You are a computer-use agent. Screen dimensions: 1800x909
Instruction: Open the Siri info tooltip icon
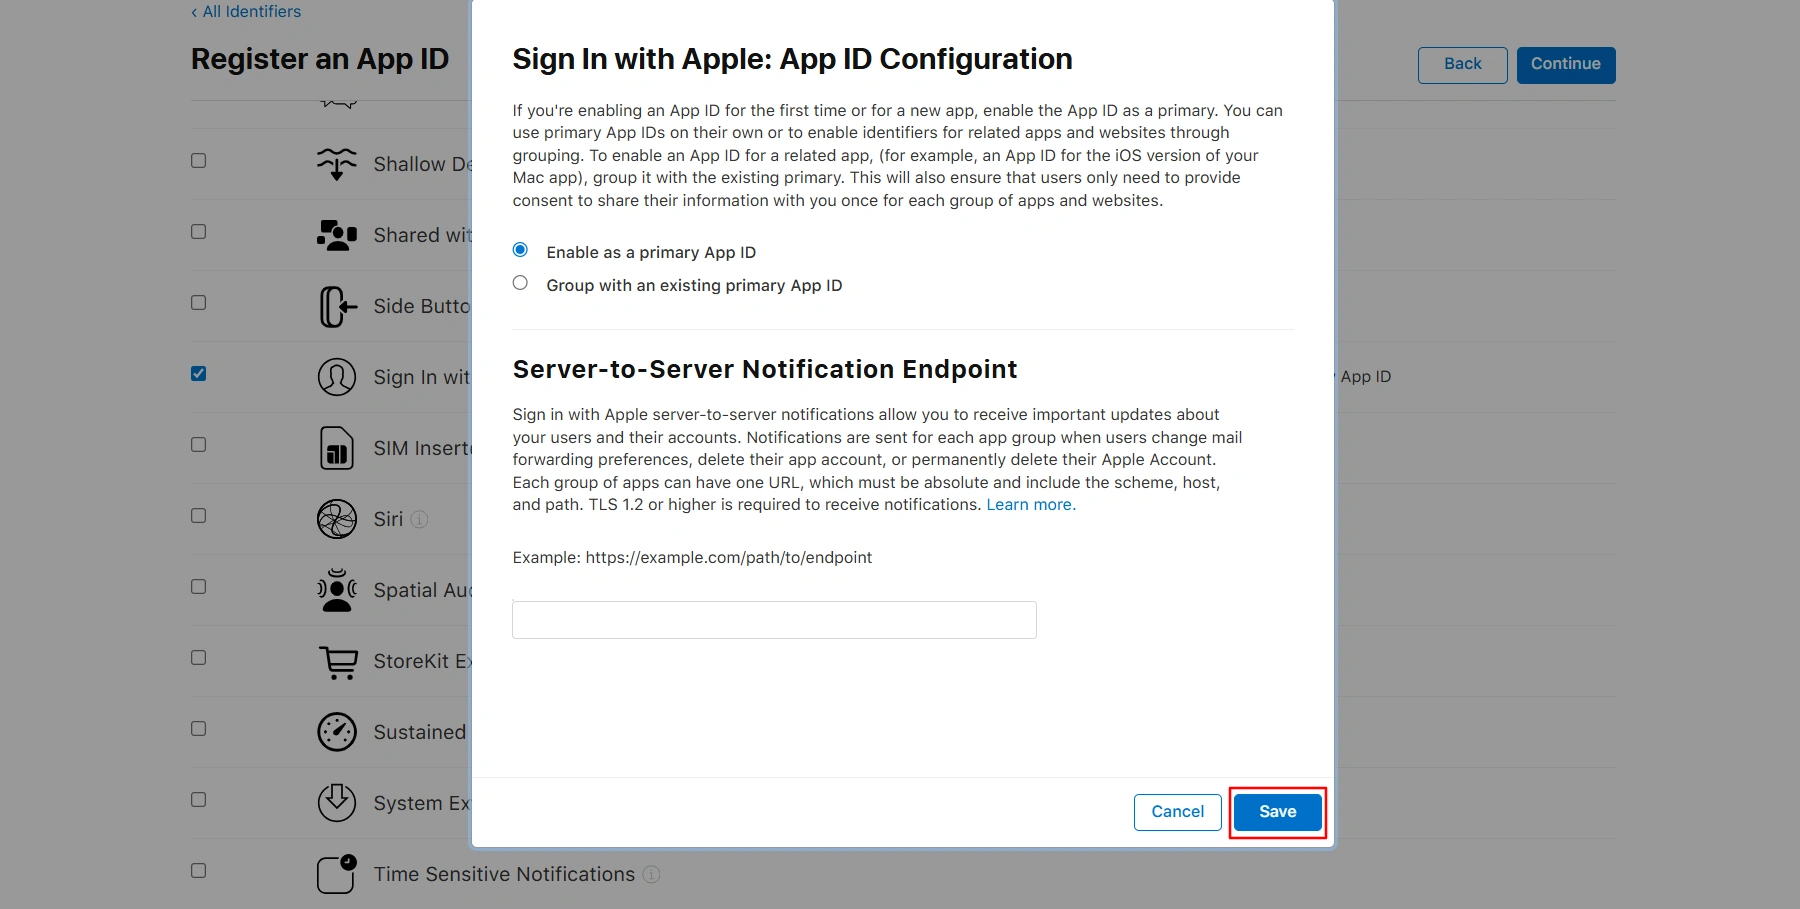[x=420, y=519]
